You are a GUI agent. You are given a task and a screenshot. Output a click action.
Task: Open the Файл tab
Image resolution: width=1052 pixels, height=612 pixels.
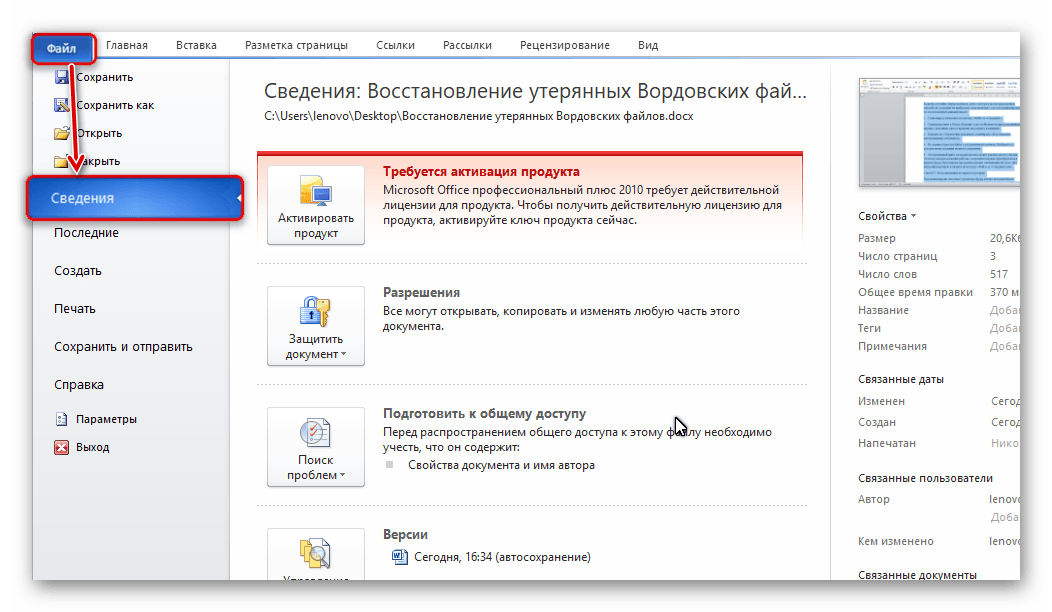coord(62,48)
